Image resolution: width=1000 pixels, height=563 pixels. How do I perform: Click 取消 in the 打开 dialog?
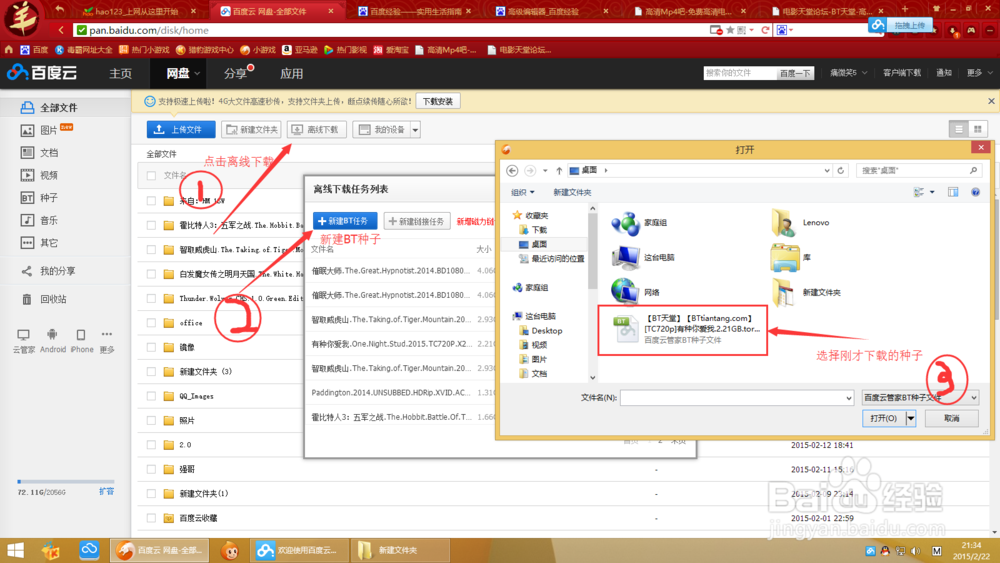tap(952, 418)
